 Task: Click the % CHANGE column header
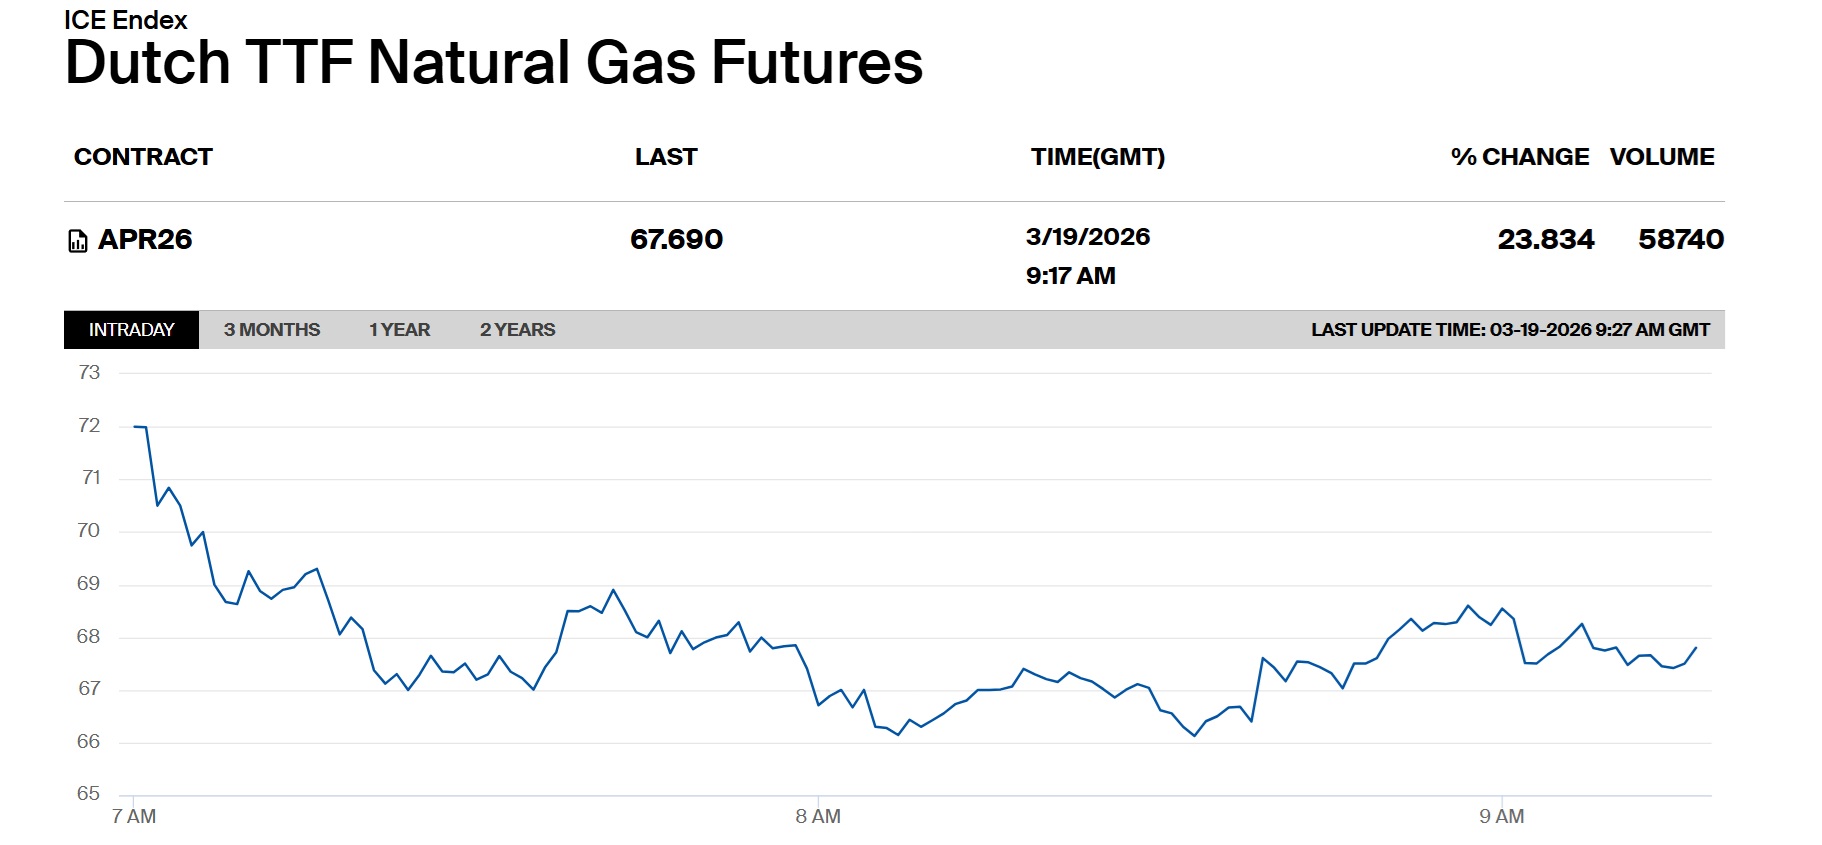[1519, 157]
